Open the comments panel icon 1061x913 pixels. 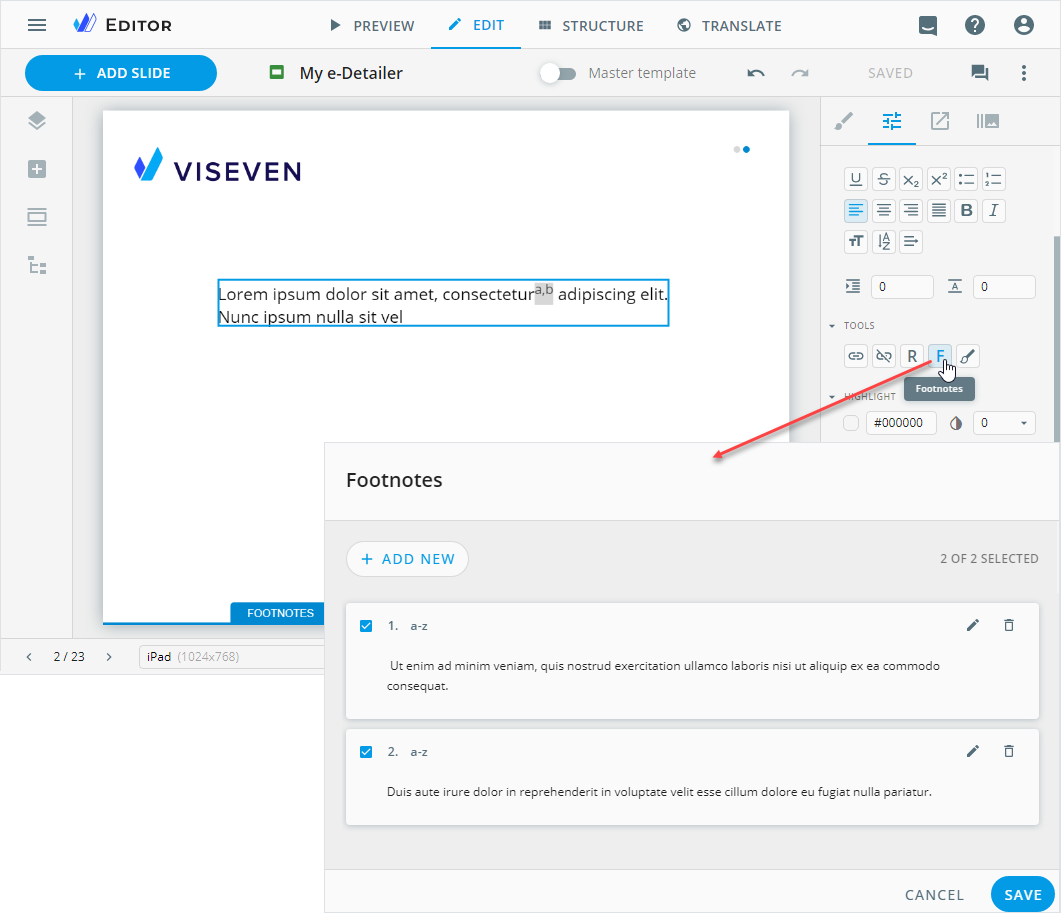[979, 73]
